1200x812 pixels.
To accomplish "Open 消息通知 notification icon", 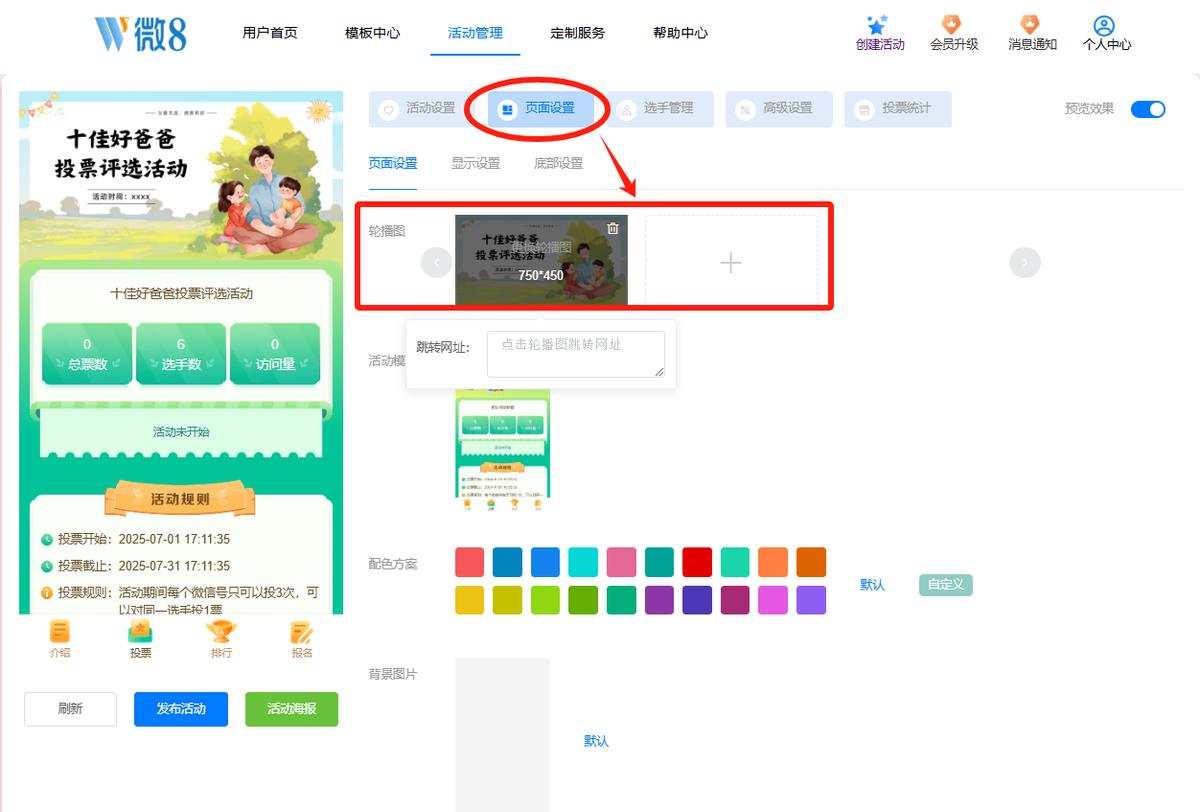I will tap(1029, 25).
